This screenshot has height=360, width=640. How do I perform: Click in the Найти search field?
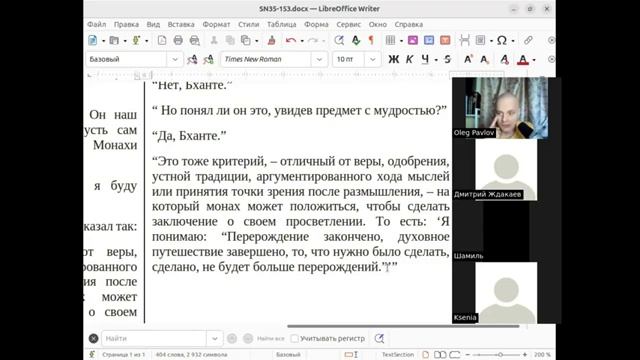coord(154,338)
